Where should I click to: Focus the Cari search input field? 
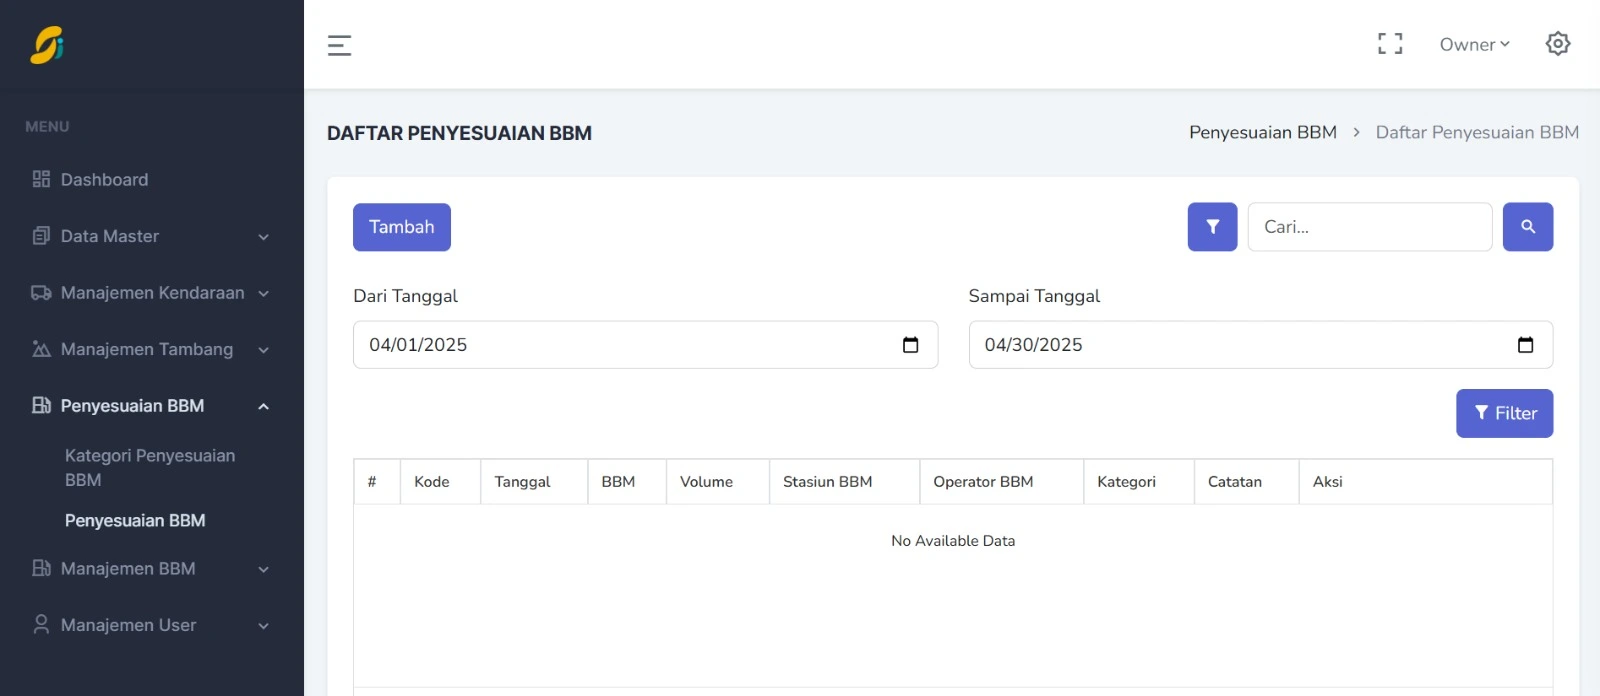(x=1369, y=227)
